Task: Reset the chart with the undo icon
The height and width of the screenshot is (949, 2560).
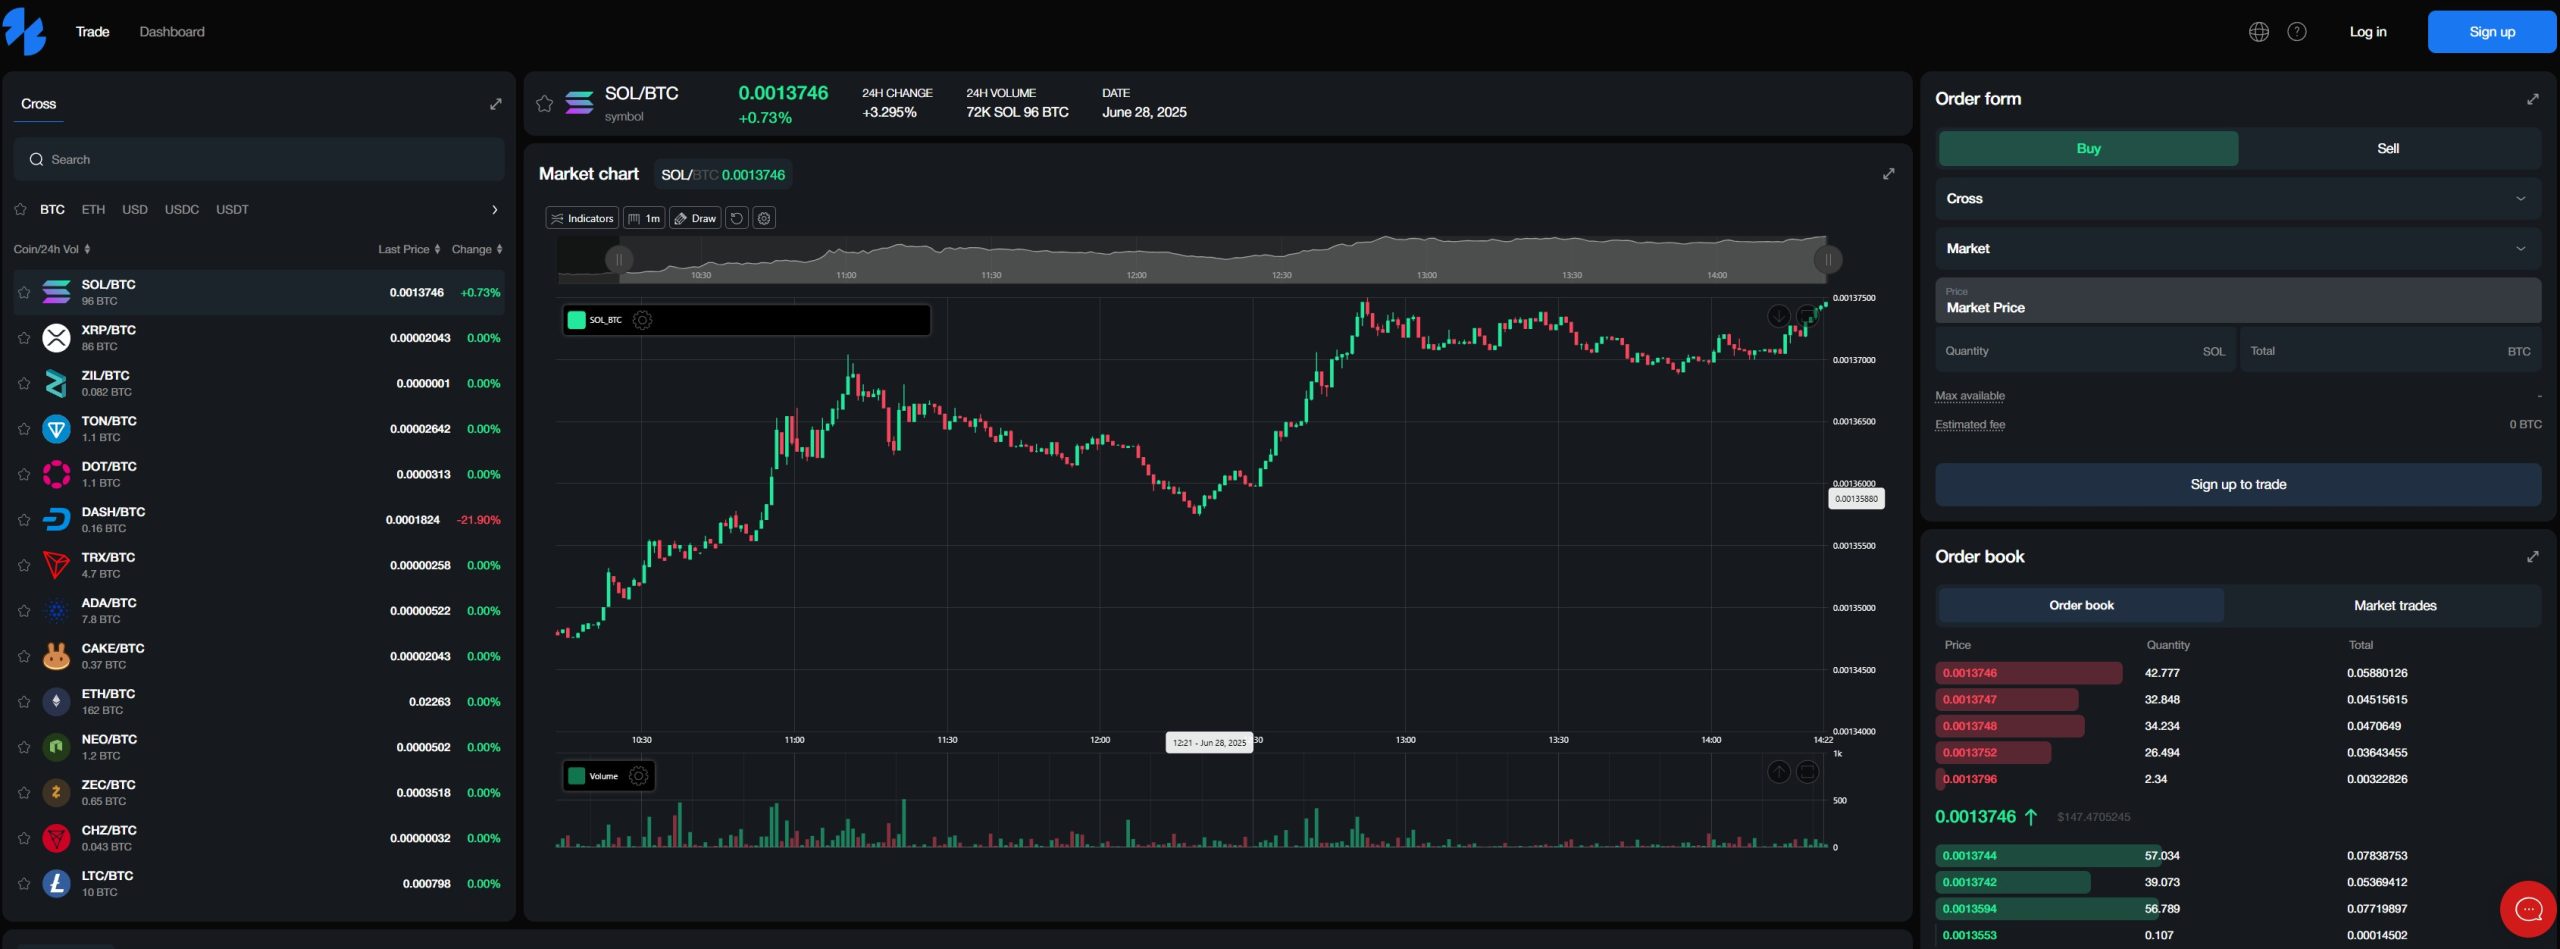Action: click(737, 218)
